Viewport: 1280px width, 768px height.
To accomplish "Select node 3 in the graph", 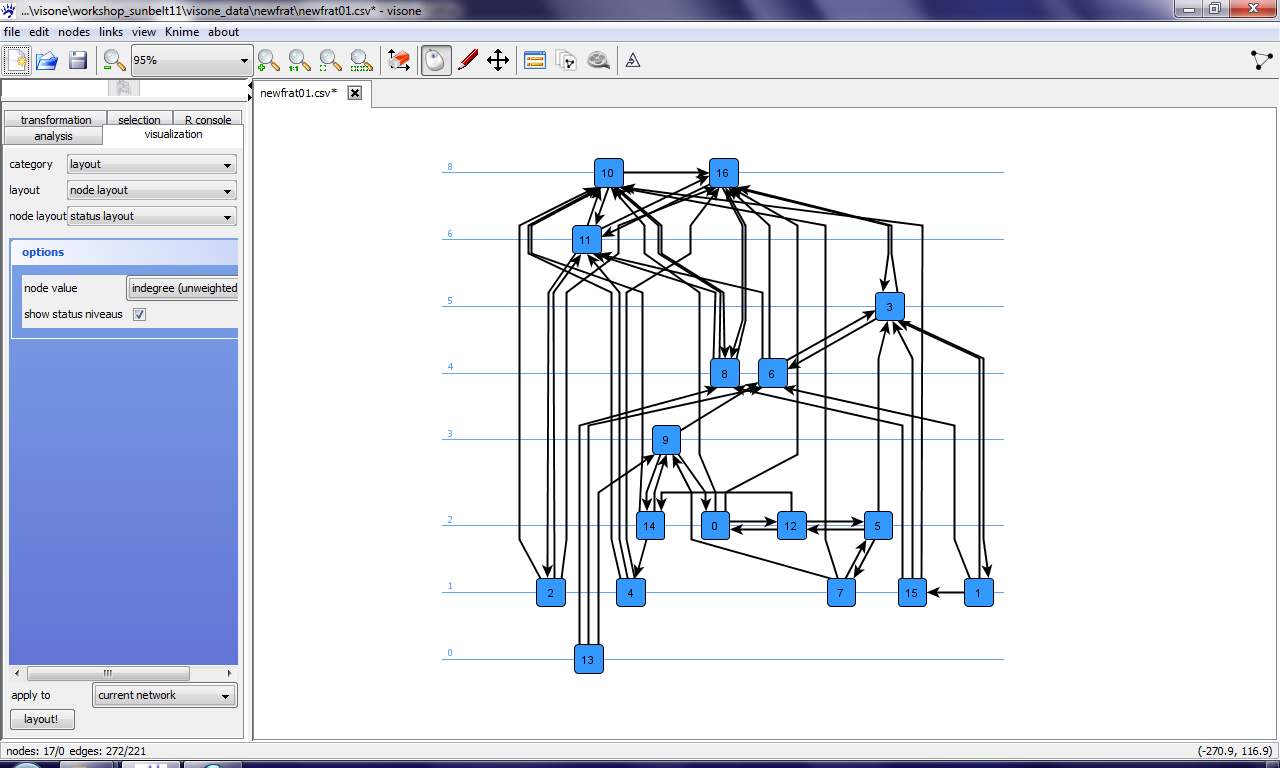I will (889, 307).
